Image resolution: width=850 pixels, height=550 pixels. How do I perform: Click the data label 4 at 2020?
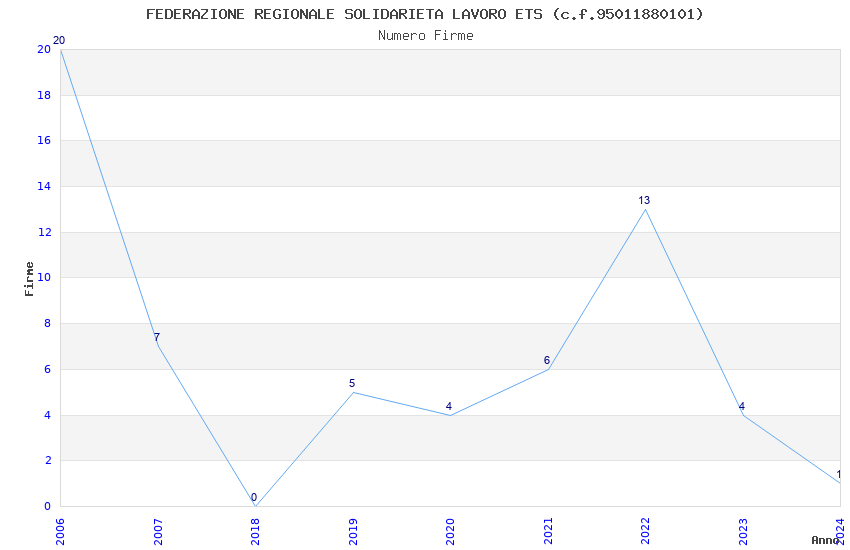(x=449, y=406)
